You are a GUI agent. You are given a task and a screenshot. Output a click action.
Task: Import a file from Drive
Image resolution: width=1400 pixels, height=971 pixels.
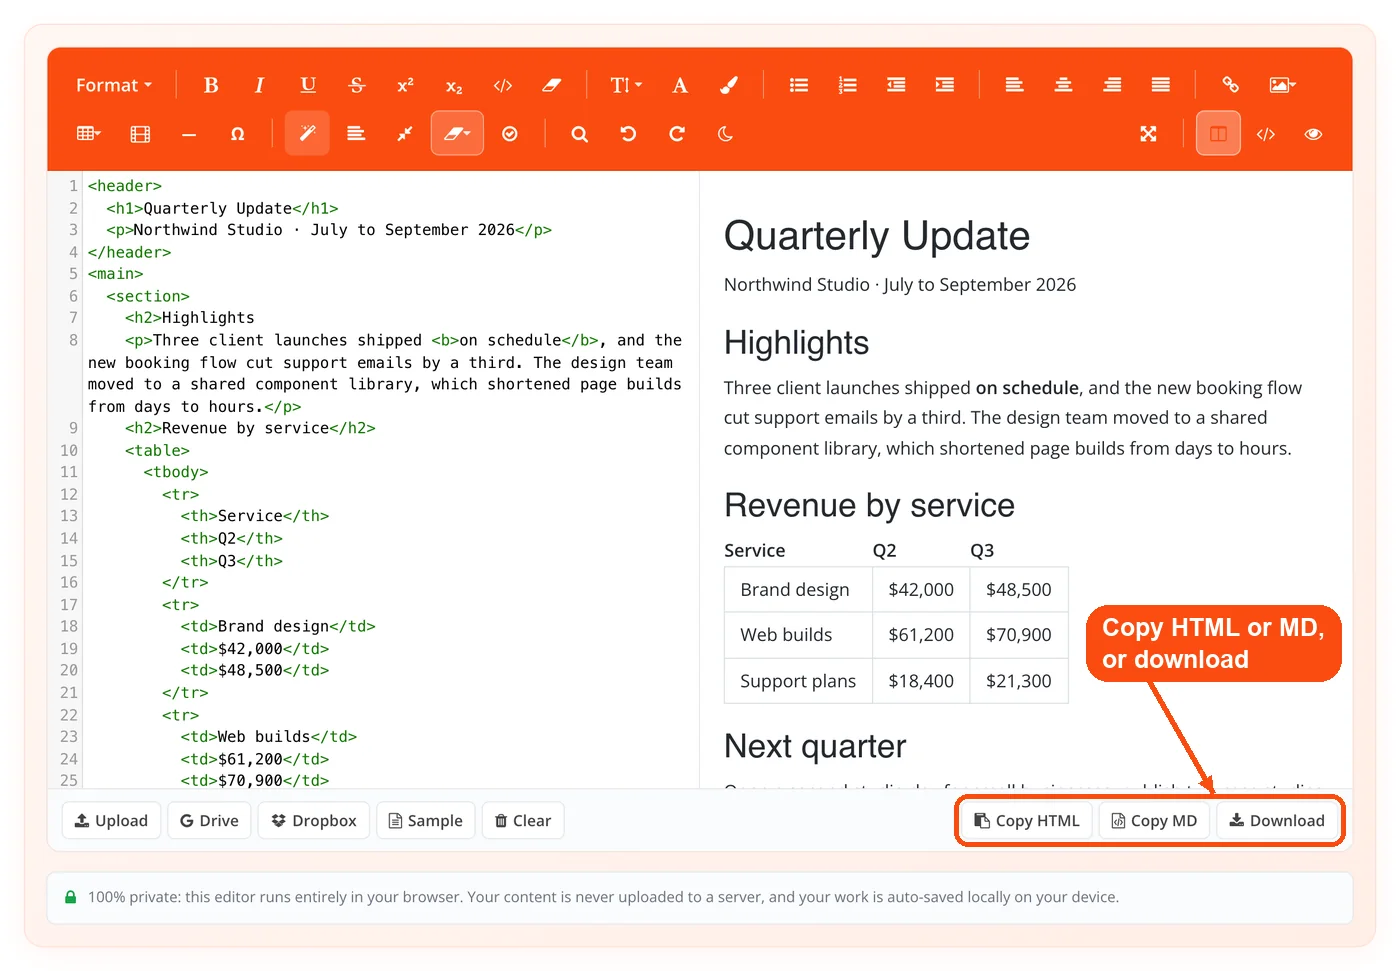point(209,821)
